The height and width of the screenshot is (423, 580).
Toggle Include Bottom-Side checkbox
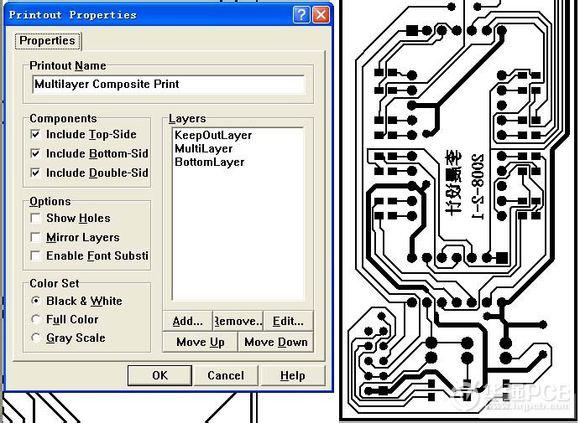(x=36, y=153)
